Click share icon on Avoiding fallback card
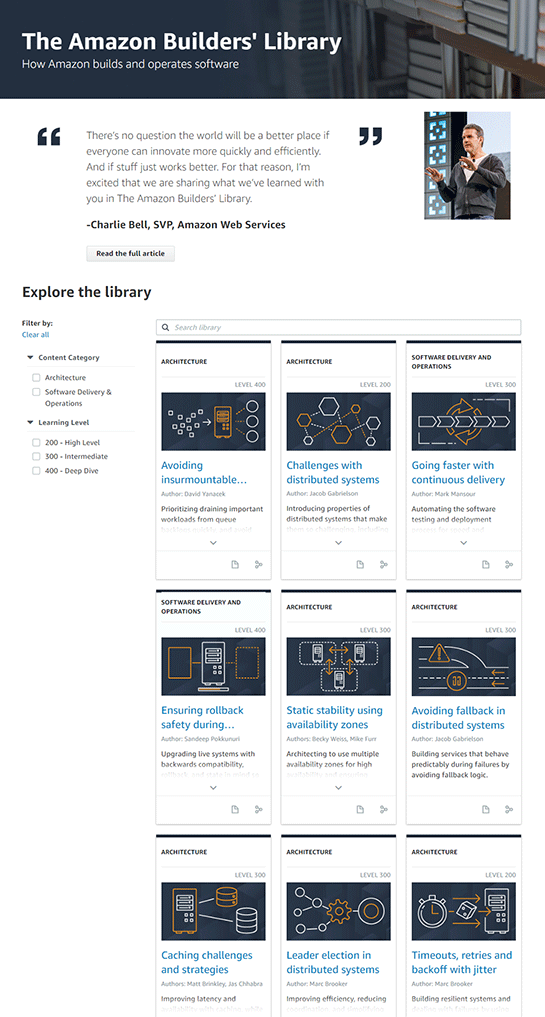This screenshot has width=545, height=1017. click(509, 809)
